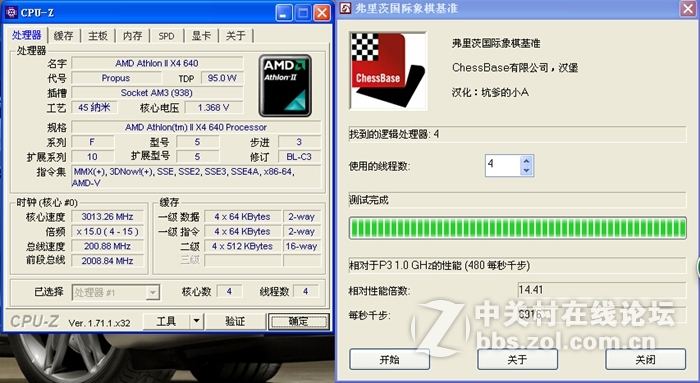Screen dimensions: 700x383
Task: Click the 2008.84 MHz value
Action: click(107, 261)
